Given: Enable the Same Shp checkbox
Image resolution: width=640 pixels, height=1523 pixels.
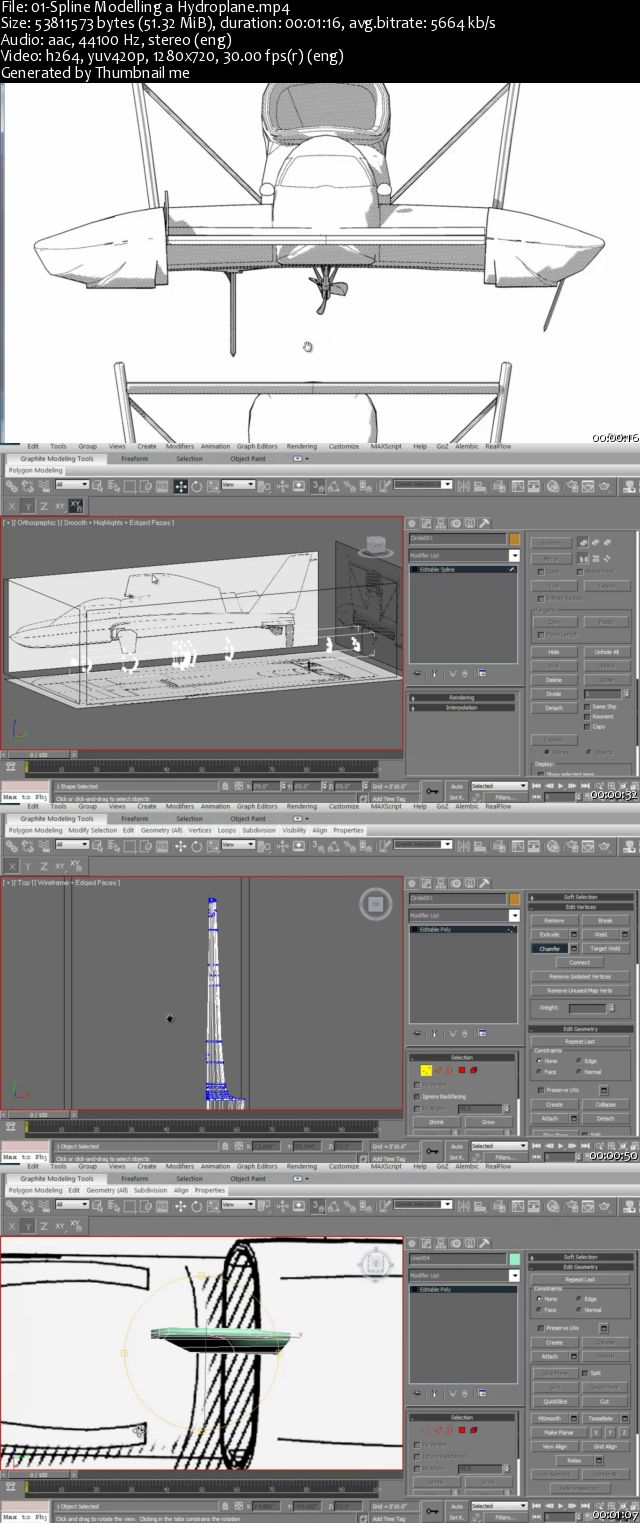Looking at the screenshot, I should pyautogui.click(x=587, y=706).
